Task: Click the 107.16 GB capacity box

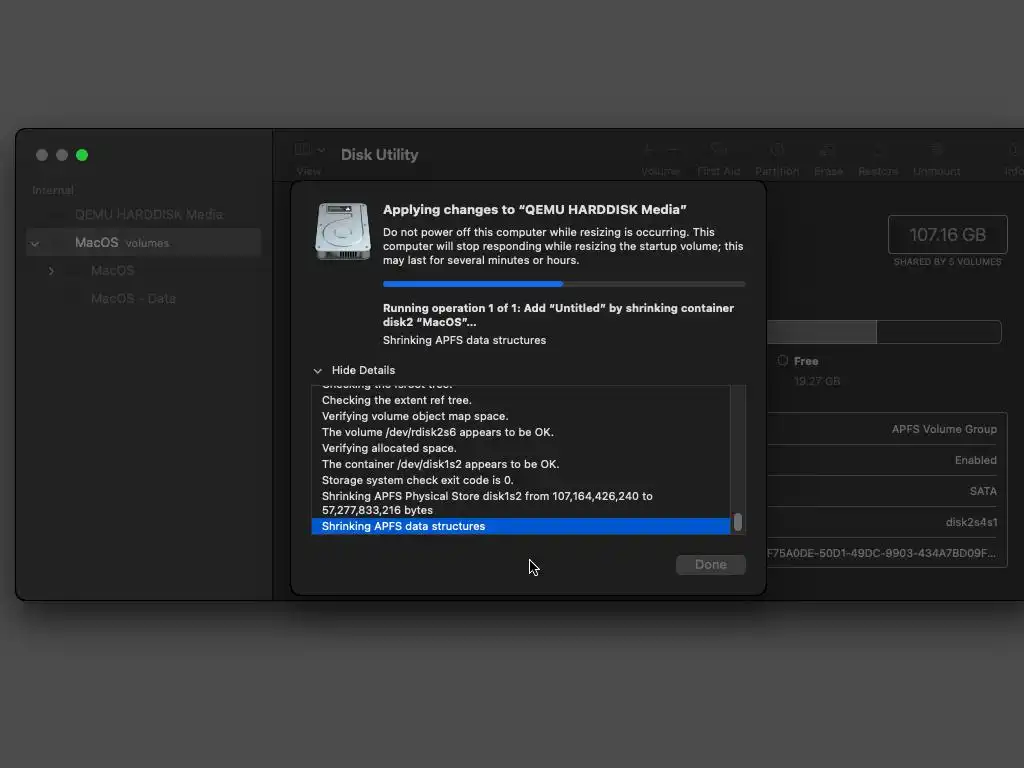Action: (x=947, y=234)
